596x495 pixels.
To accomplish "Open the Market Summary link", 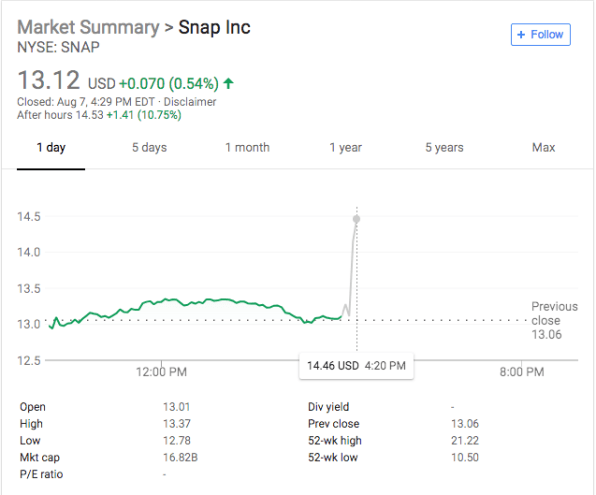I will pyautogui.click(x=88, y=27).
